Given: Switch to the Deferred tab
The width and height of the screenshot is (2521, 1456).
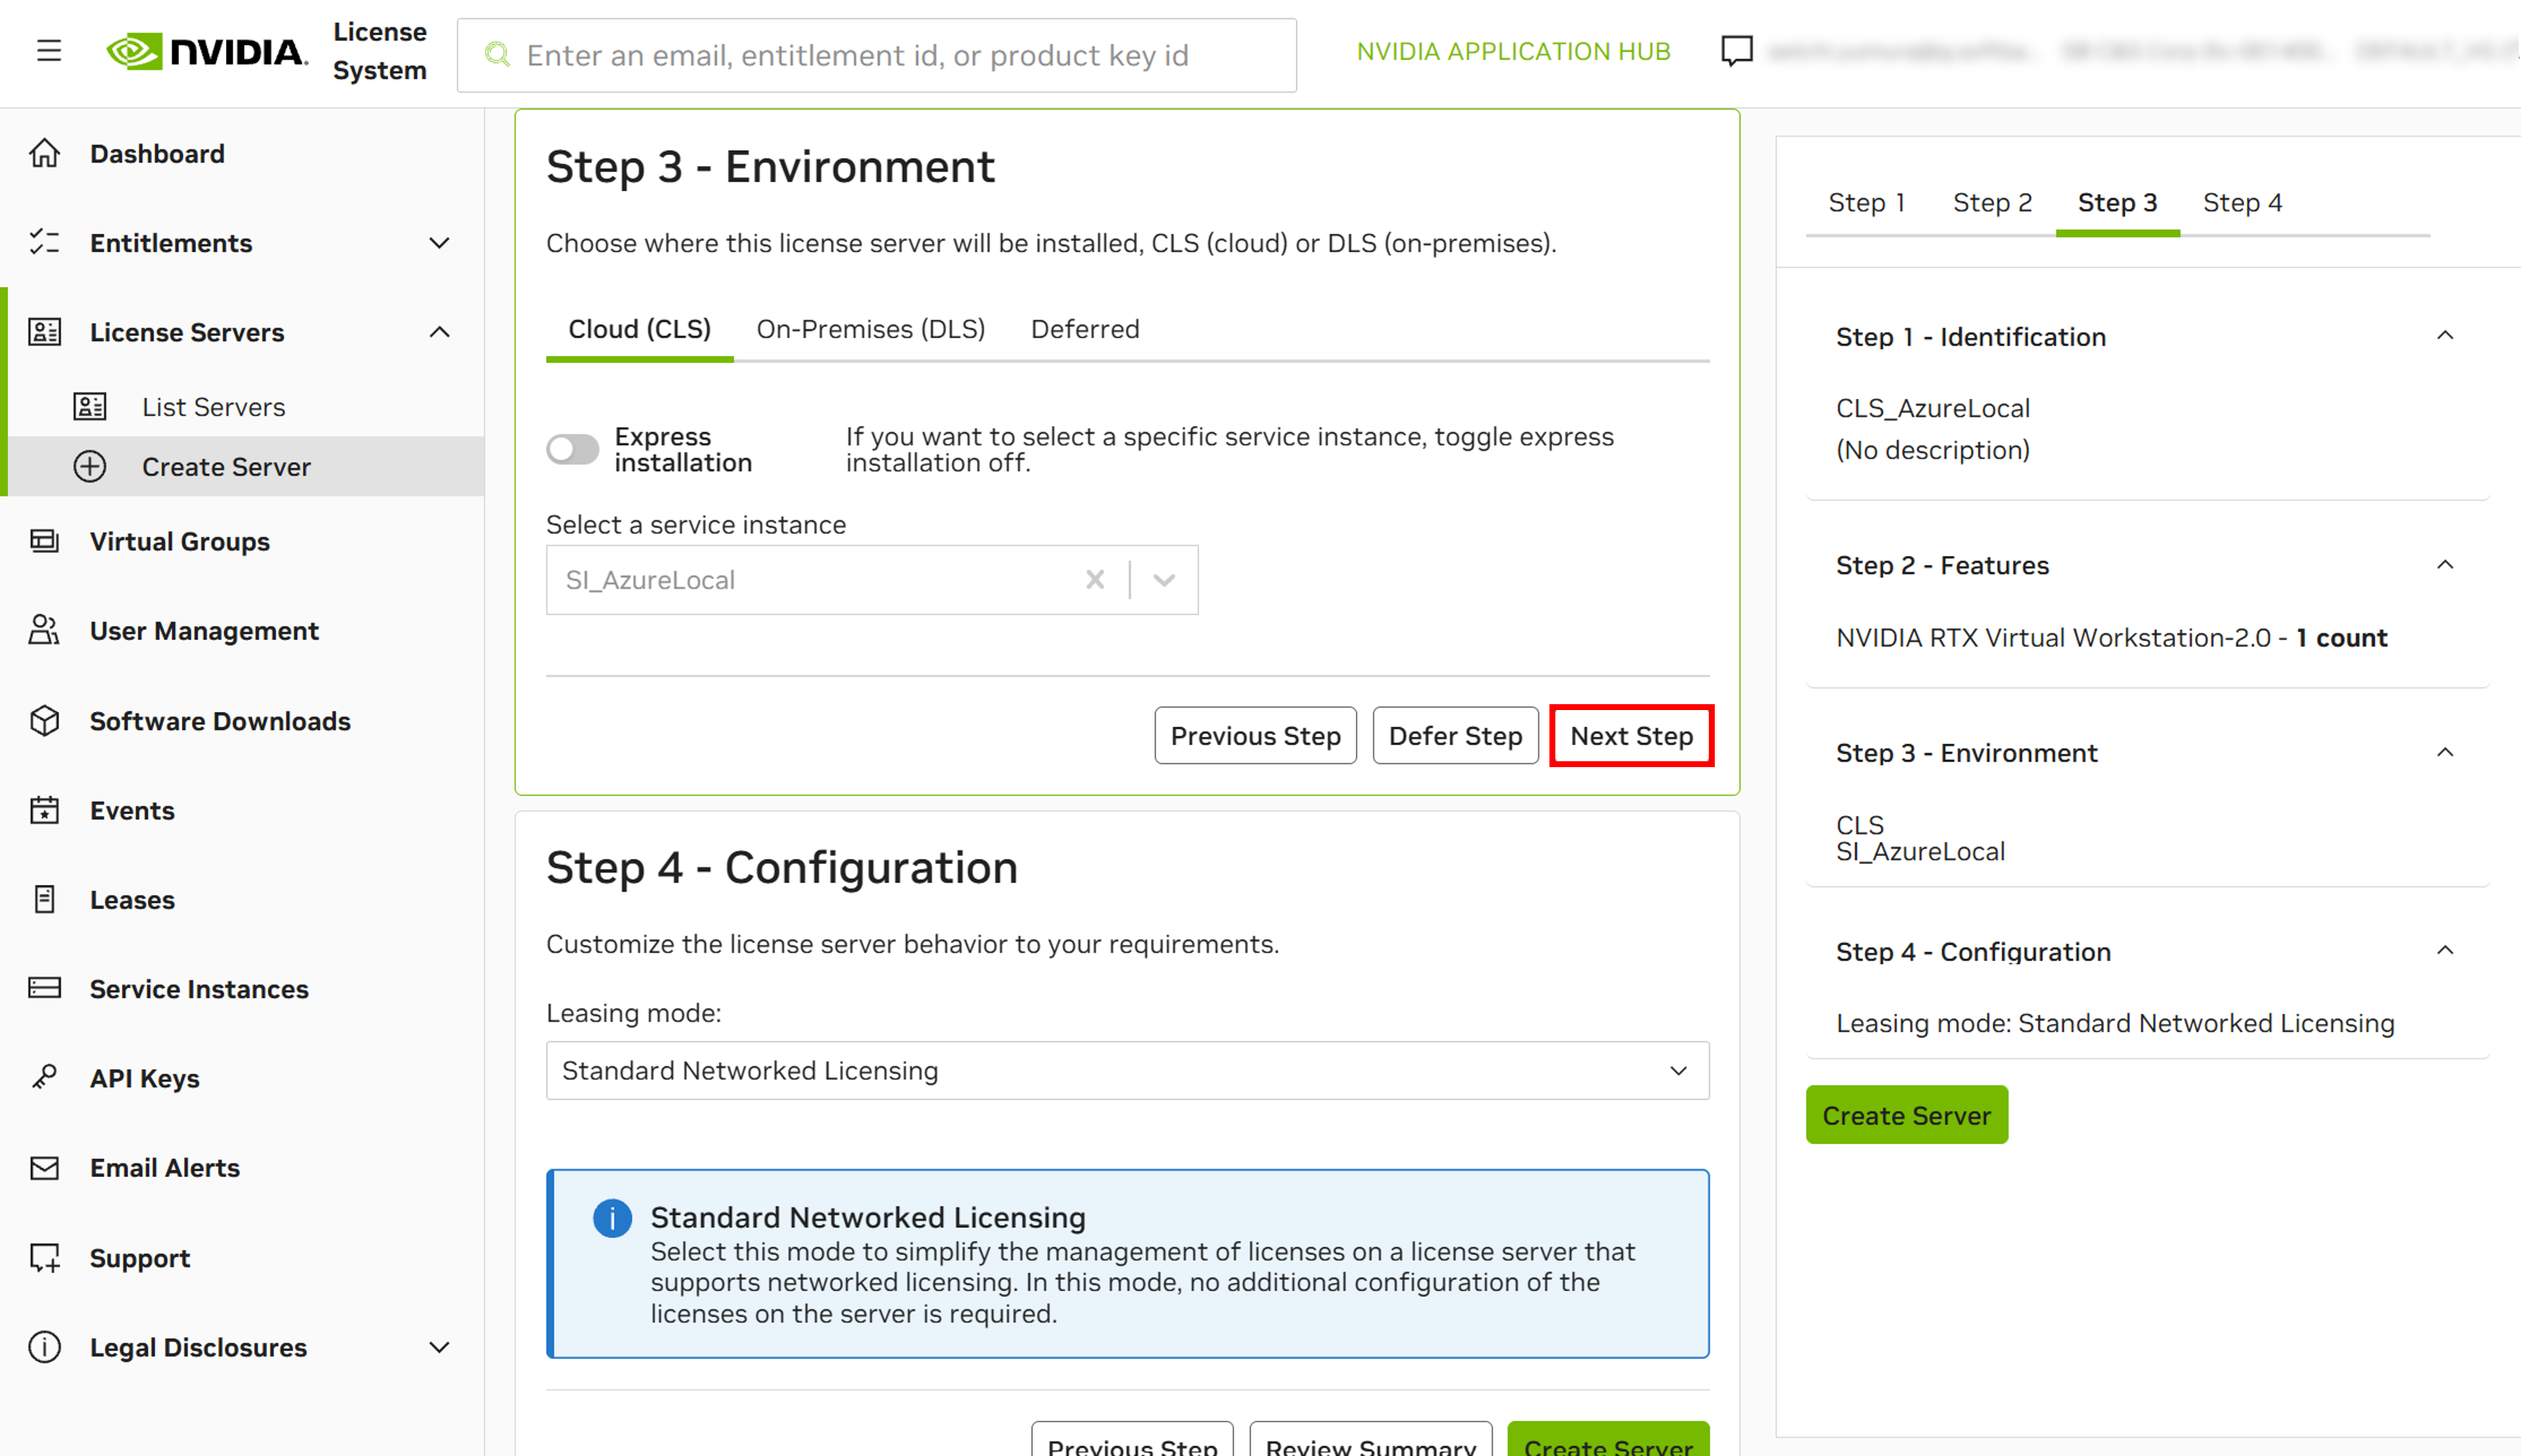Looking at the screenshot, I should [1085, 329].
